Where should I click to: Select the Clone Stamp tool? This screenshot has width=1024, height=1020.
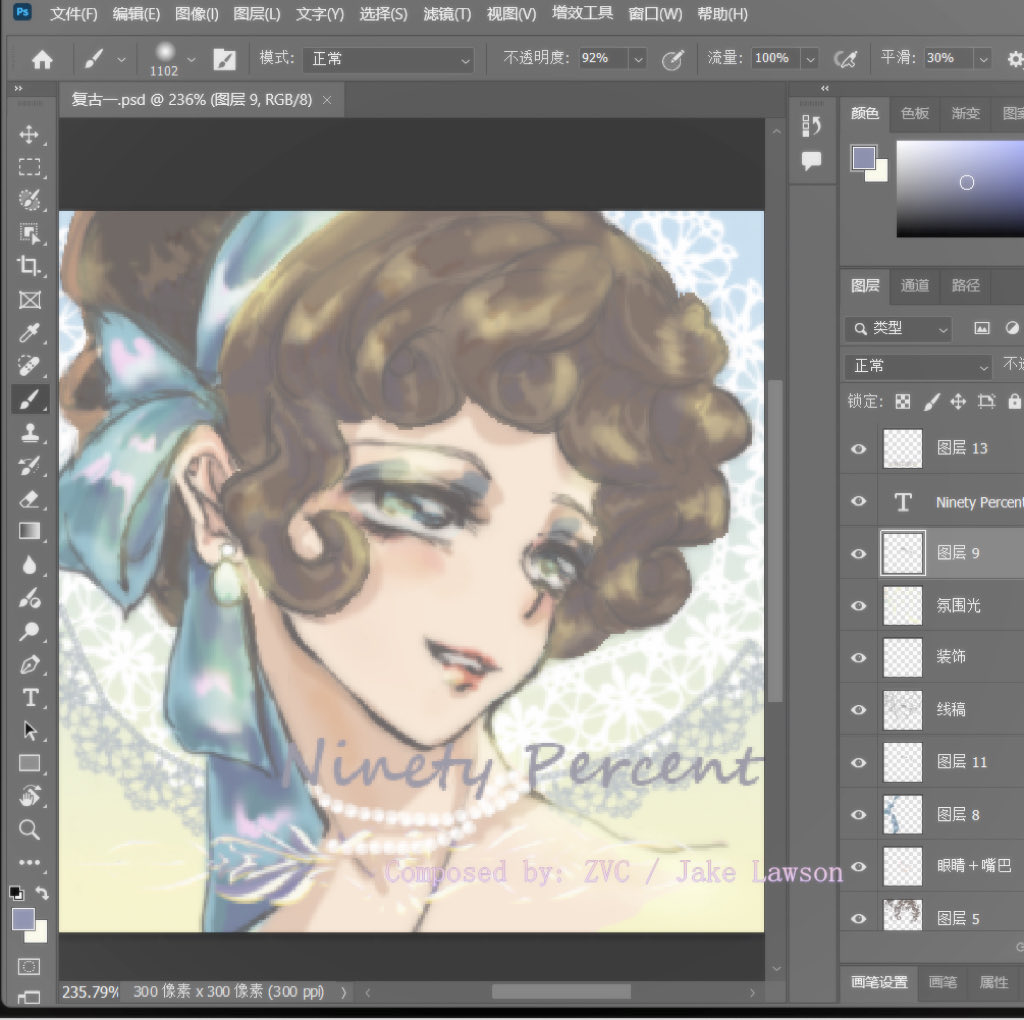pyautogui.click(x=29, y=432)
